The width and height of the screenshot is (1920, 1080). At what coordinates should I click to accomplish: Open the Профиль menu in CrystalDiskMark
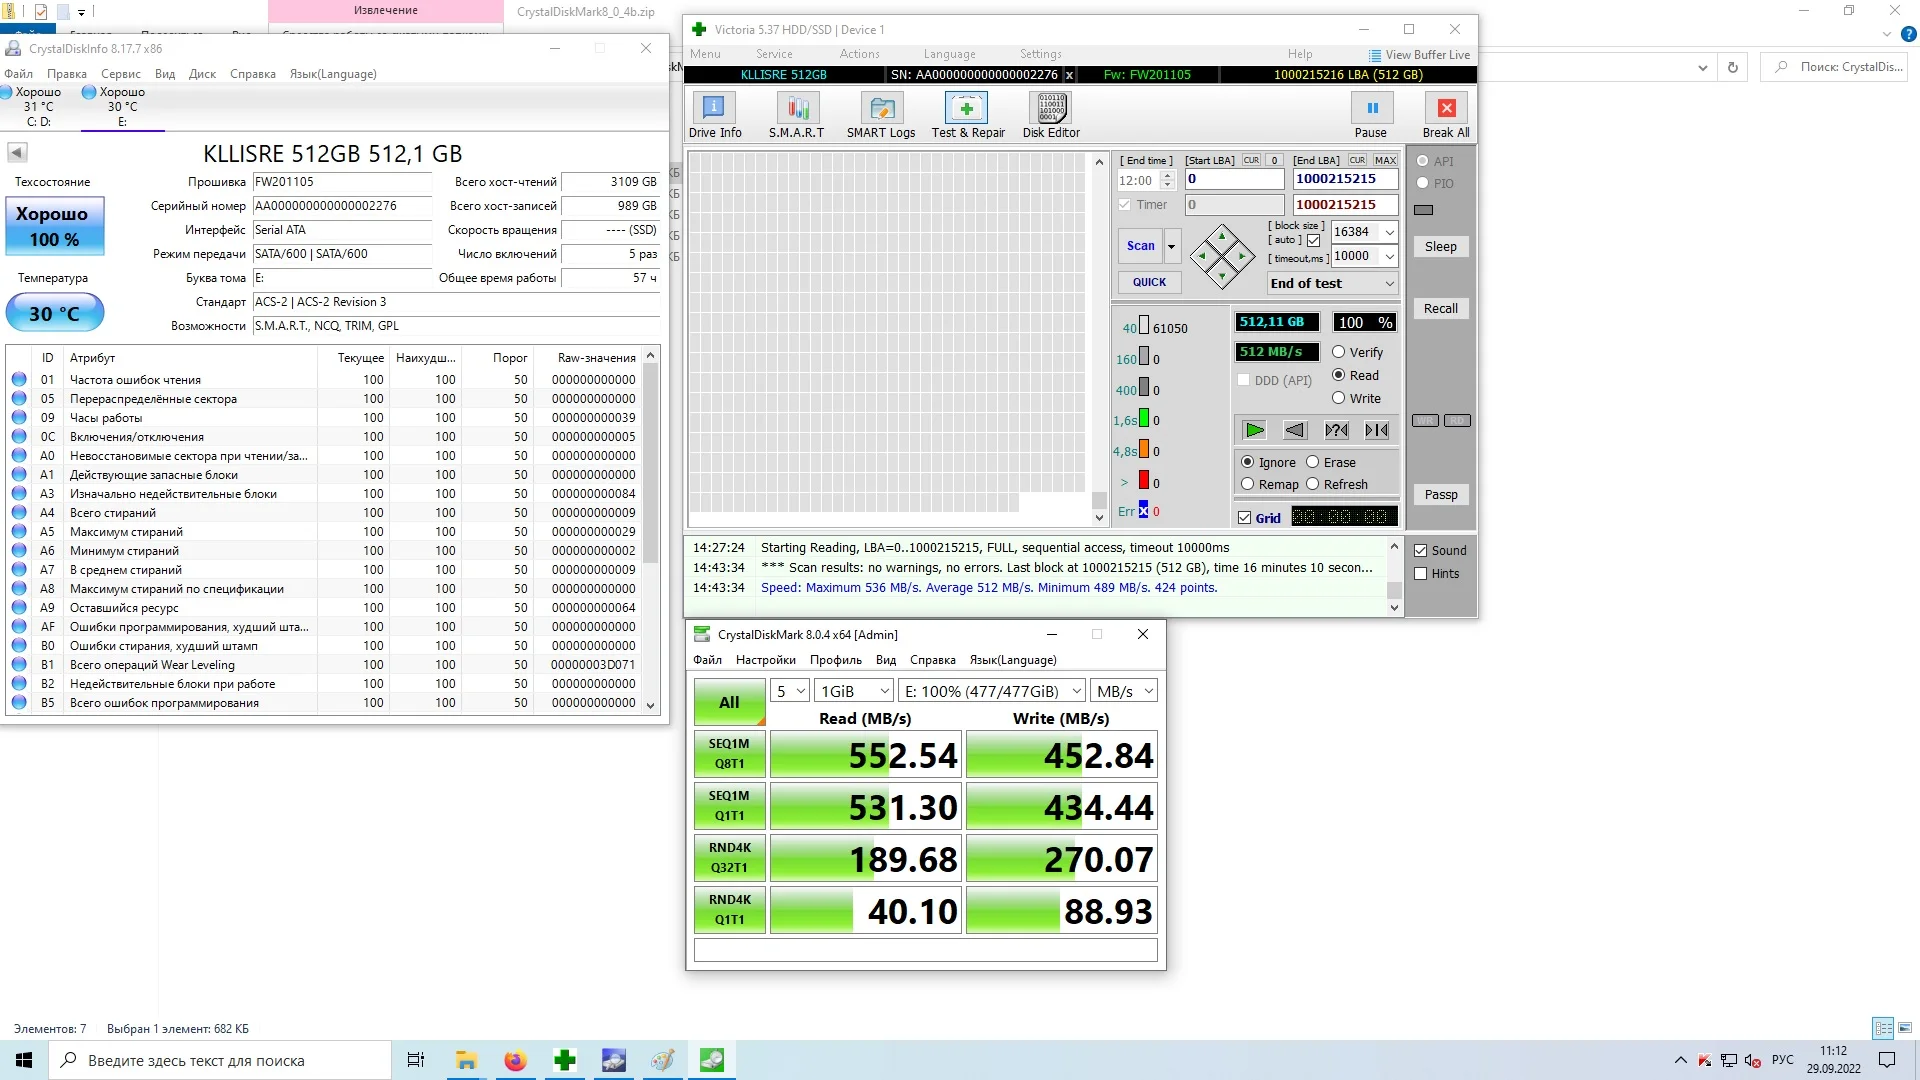(x=835, y=660)
